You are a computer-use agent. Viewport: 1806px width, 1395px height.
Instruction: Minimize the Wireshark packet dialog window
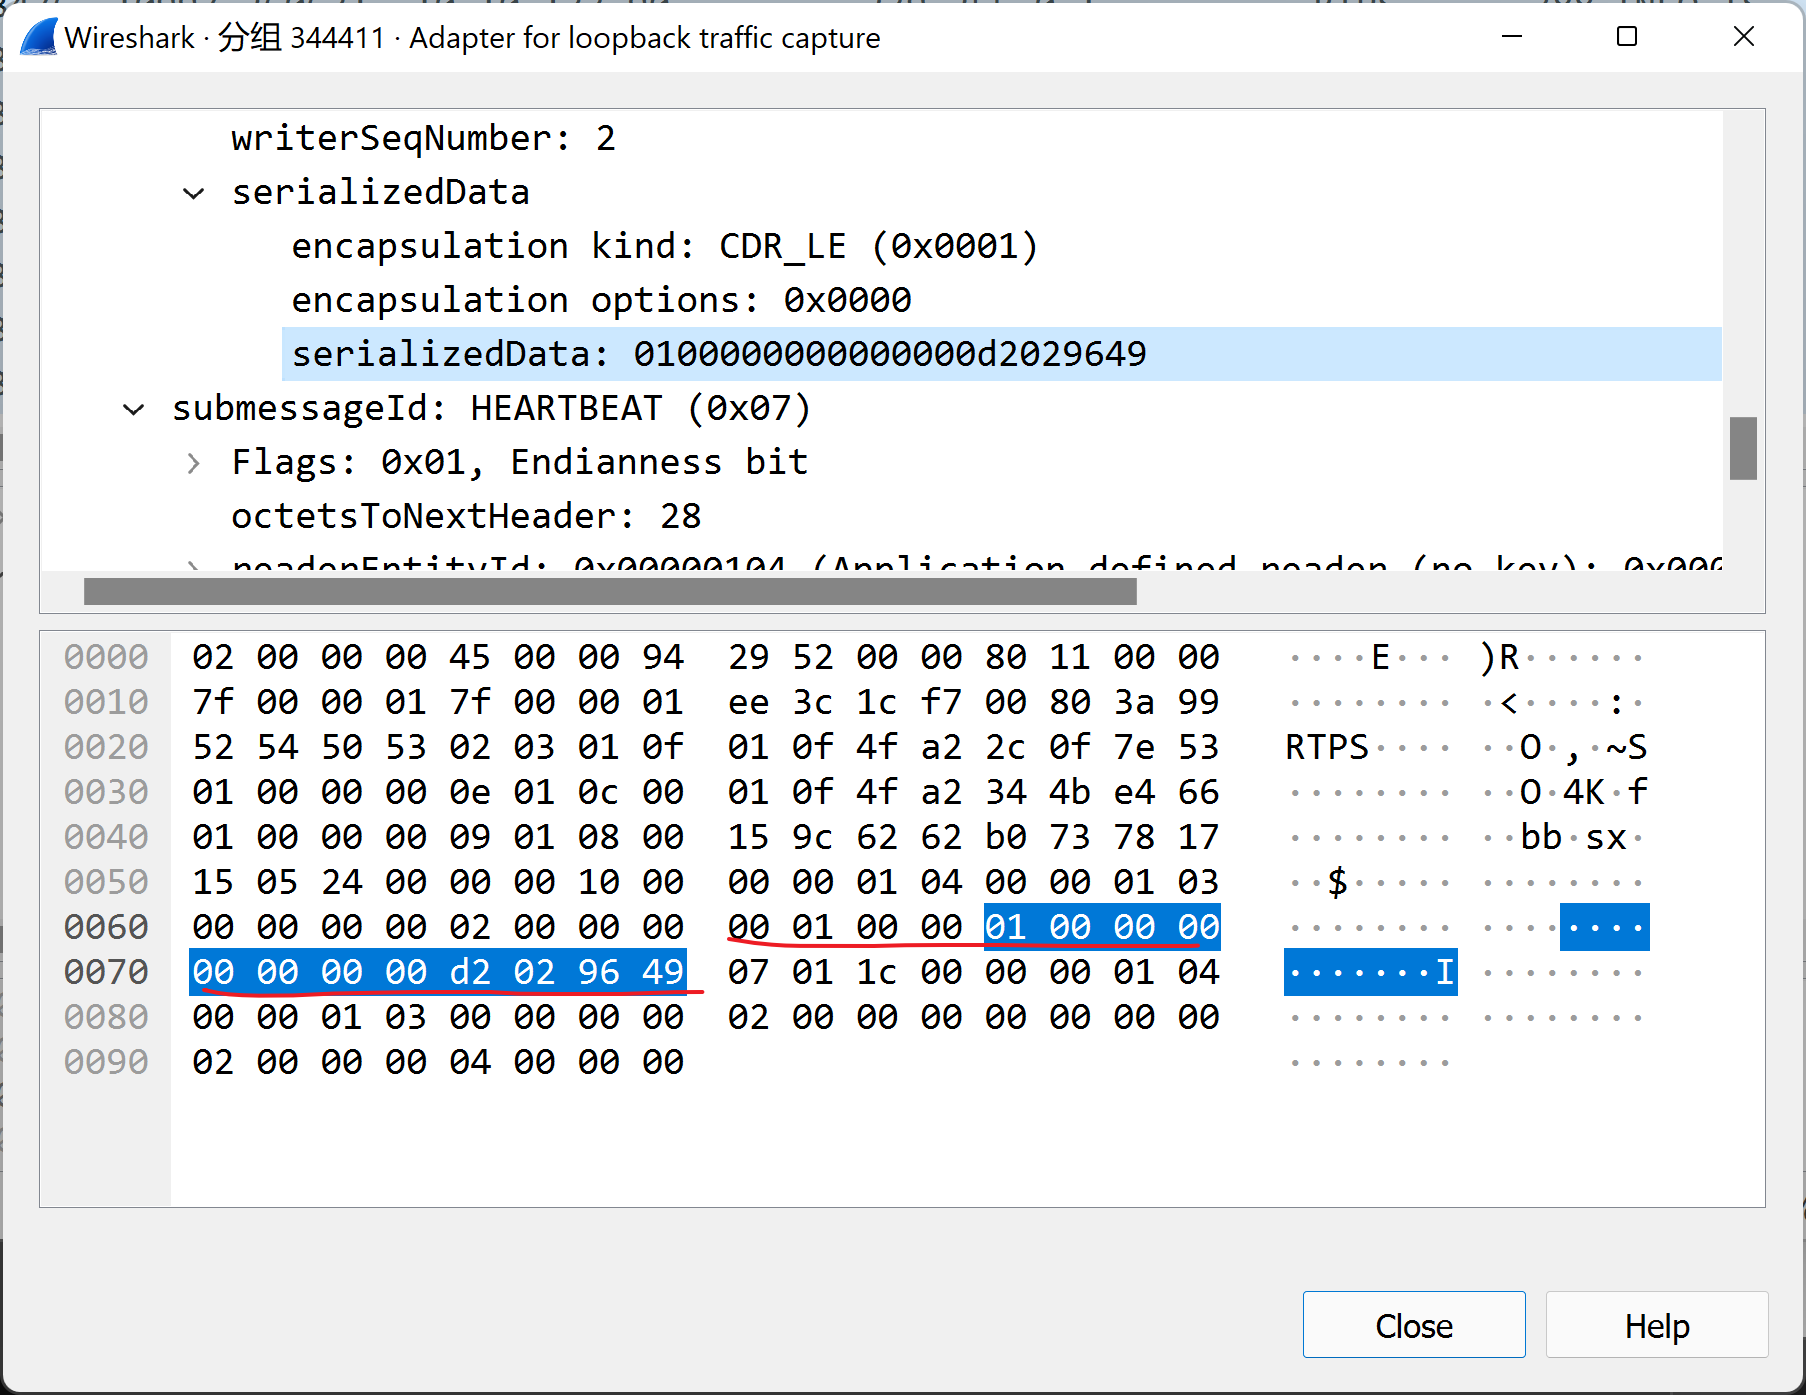click(x=1510, y=36)
